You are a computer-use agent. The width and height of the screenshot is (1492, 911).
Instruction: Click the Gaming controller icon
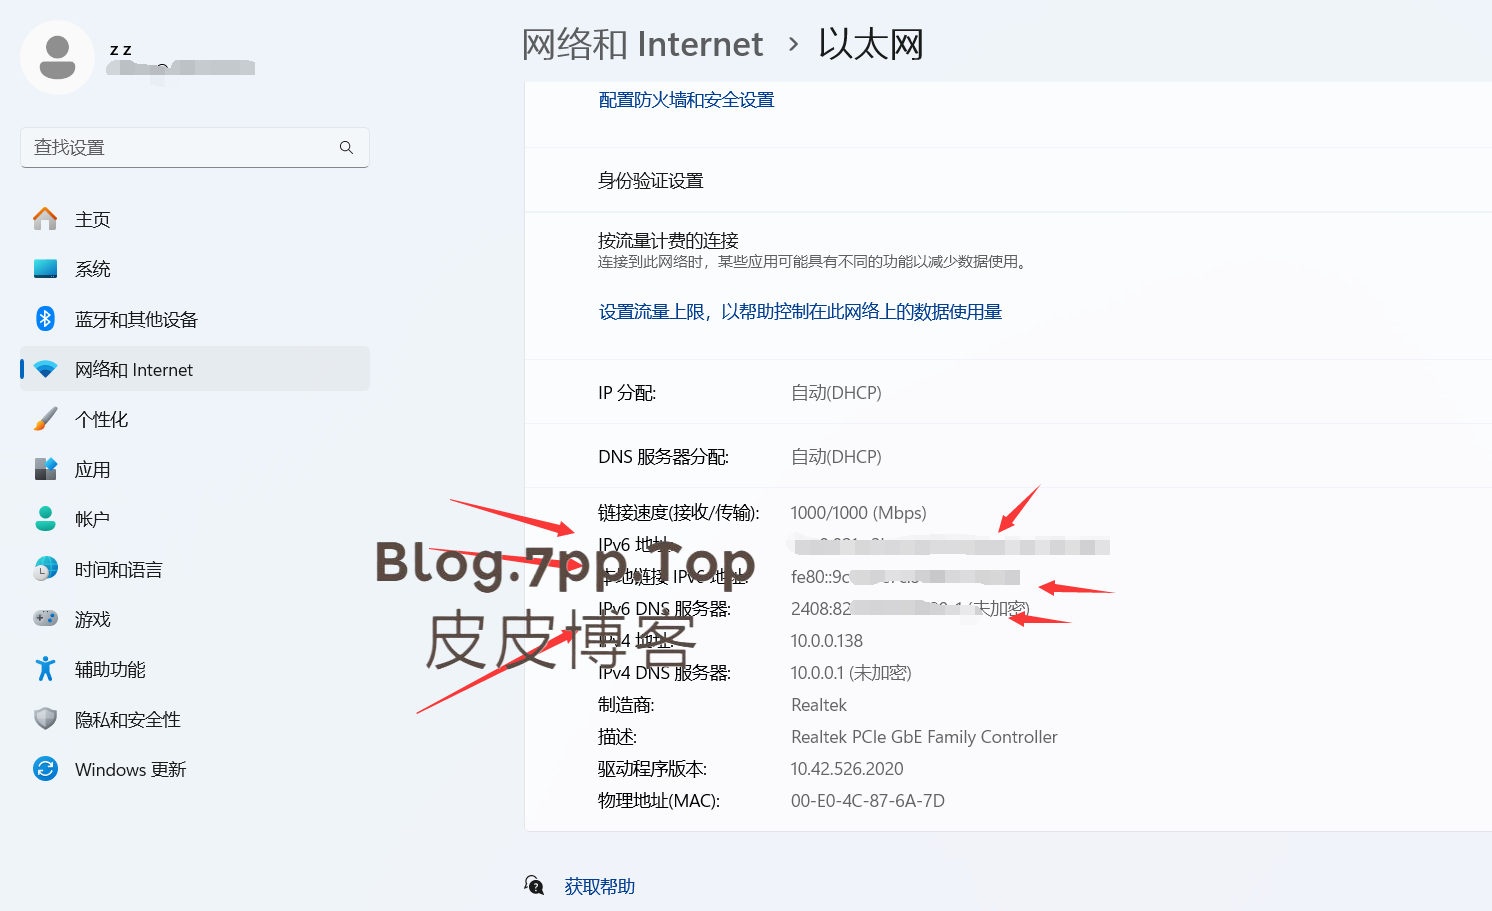(45, 619)
